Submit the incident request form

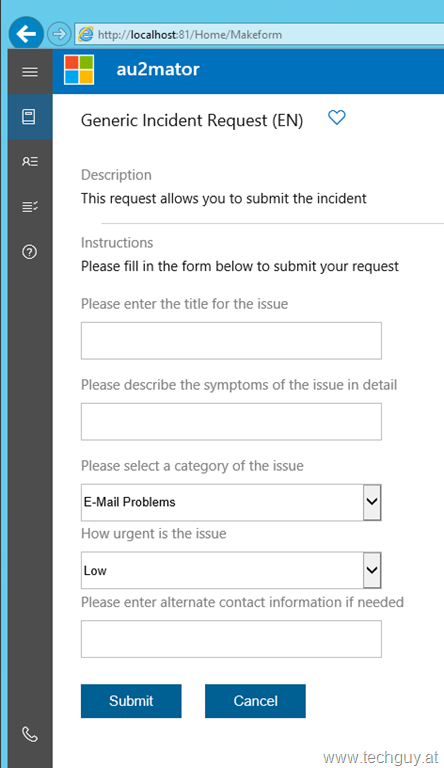(131, 701)
